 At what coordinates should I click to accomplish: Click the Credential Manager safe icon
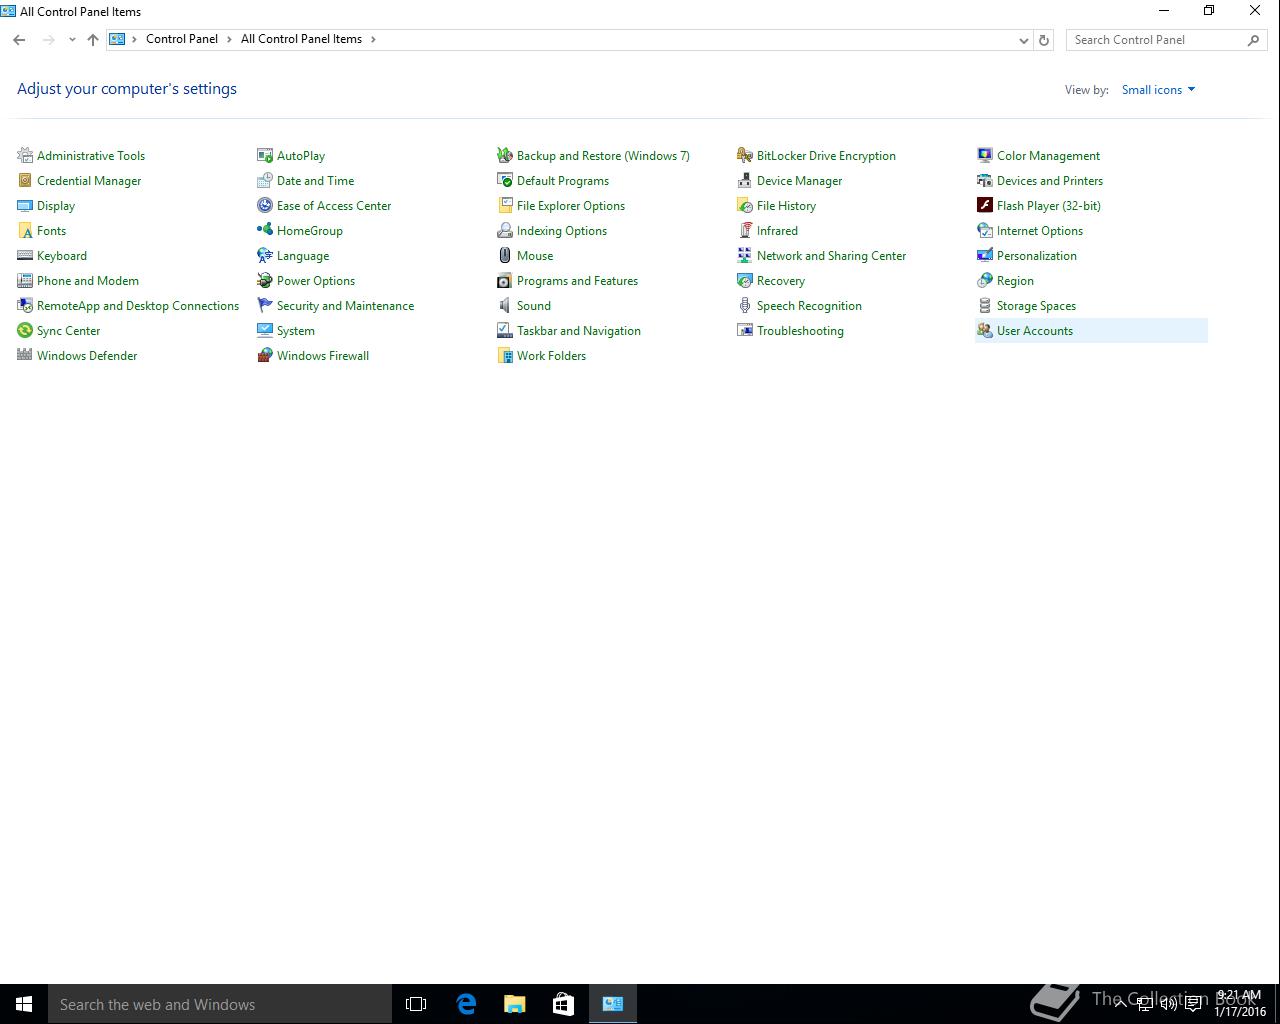(25, 181)
